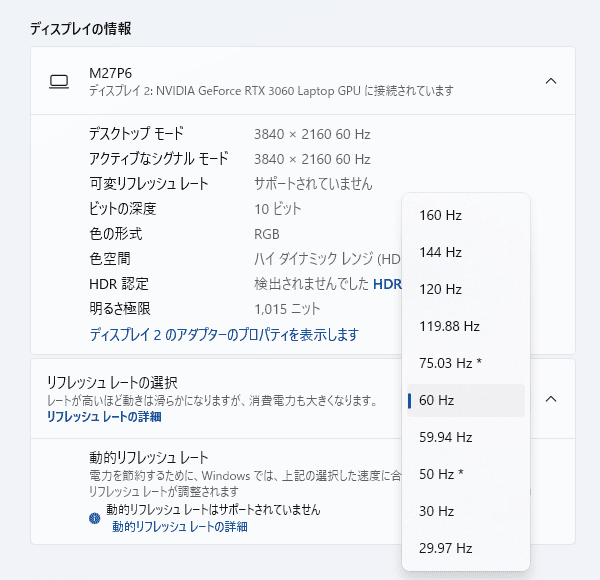This screenshot has width=600, height=580.
Task: Collapse the refresh rate selection section
Action: (x=550, y=399)
